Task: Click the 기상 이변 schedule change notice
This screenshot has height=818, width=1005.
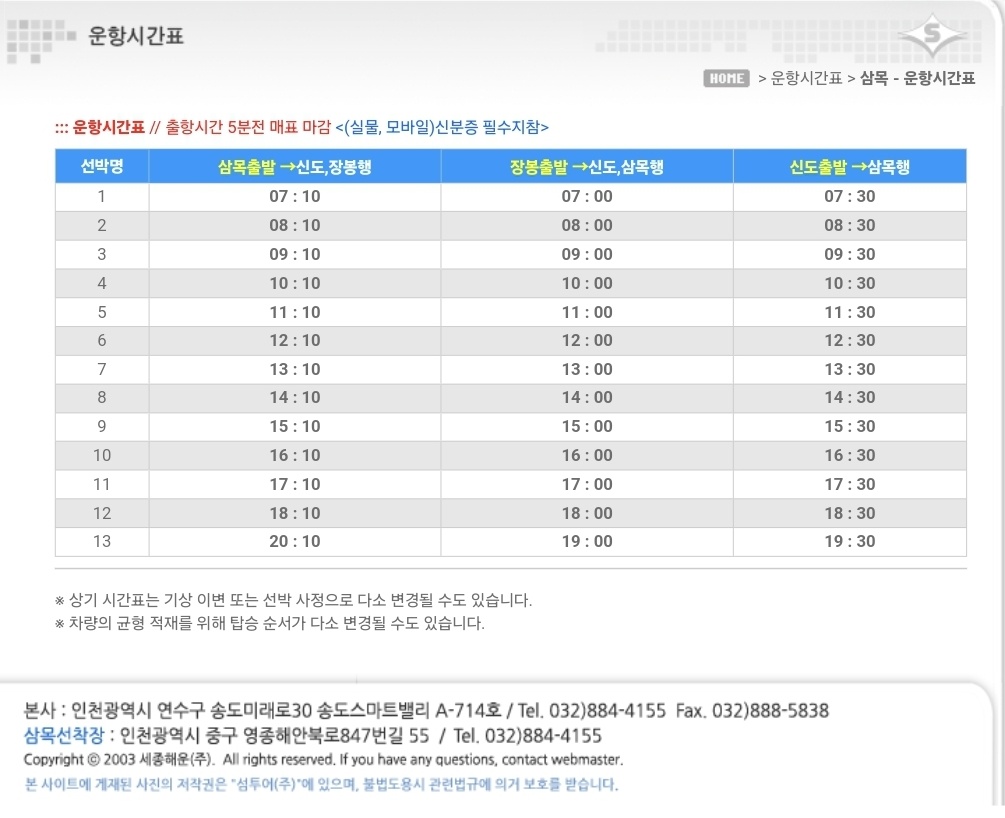Action: [294, 601]
